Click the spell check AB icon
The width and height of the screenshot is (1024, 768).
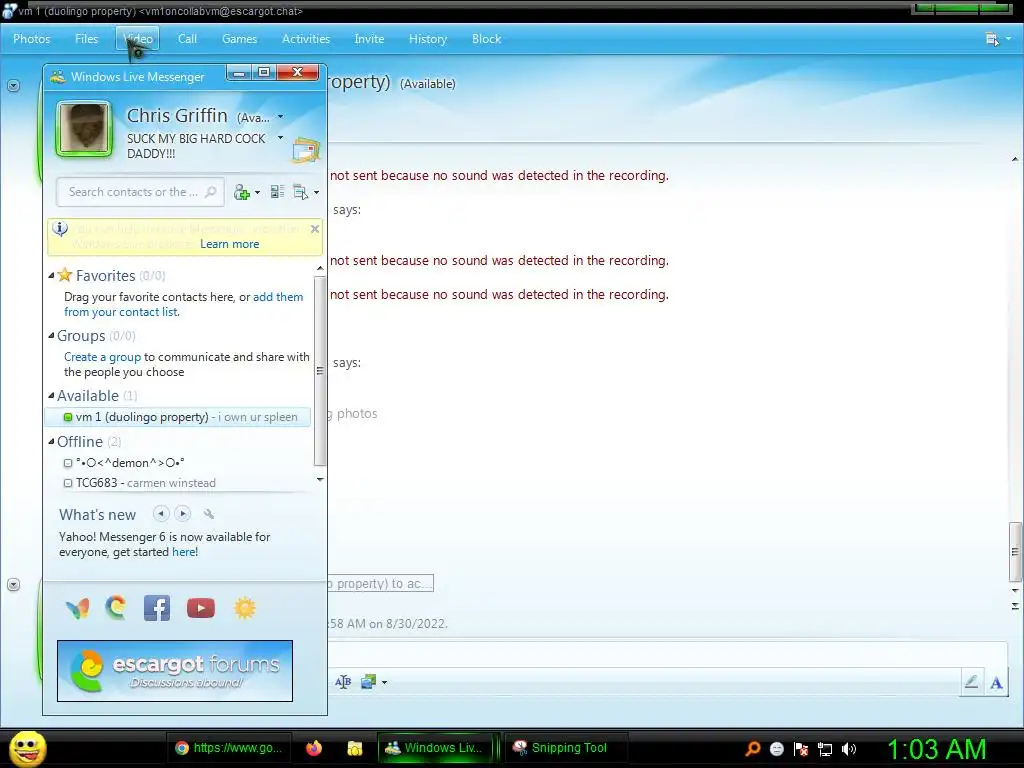click(x=343, y=682)
